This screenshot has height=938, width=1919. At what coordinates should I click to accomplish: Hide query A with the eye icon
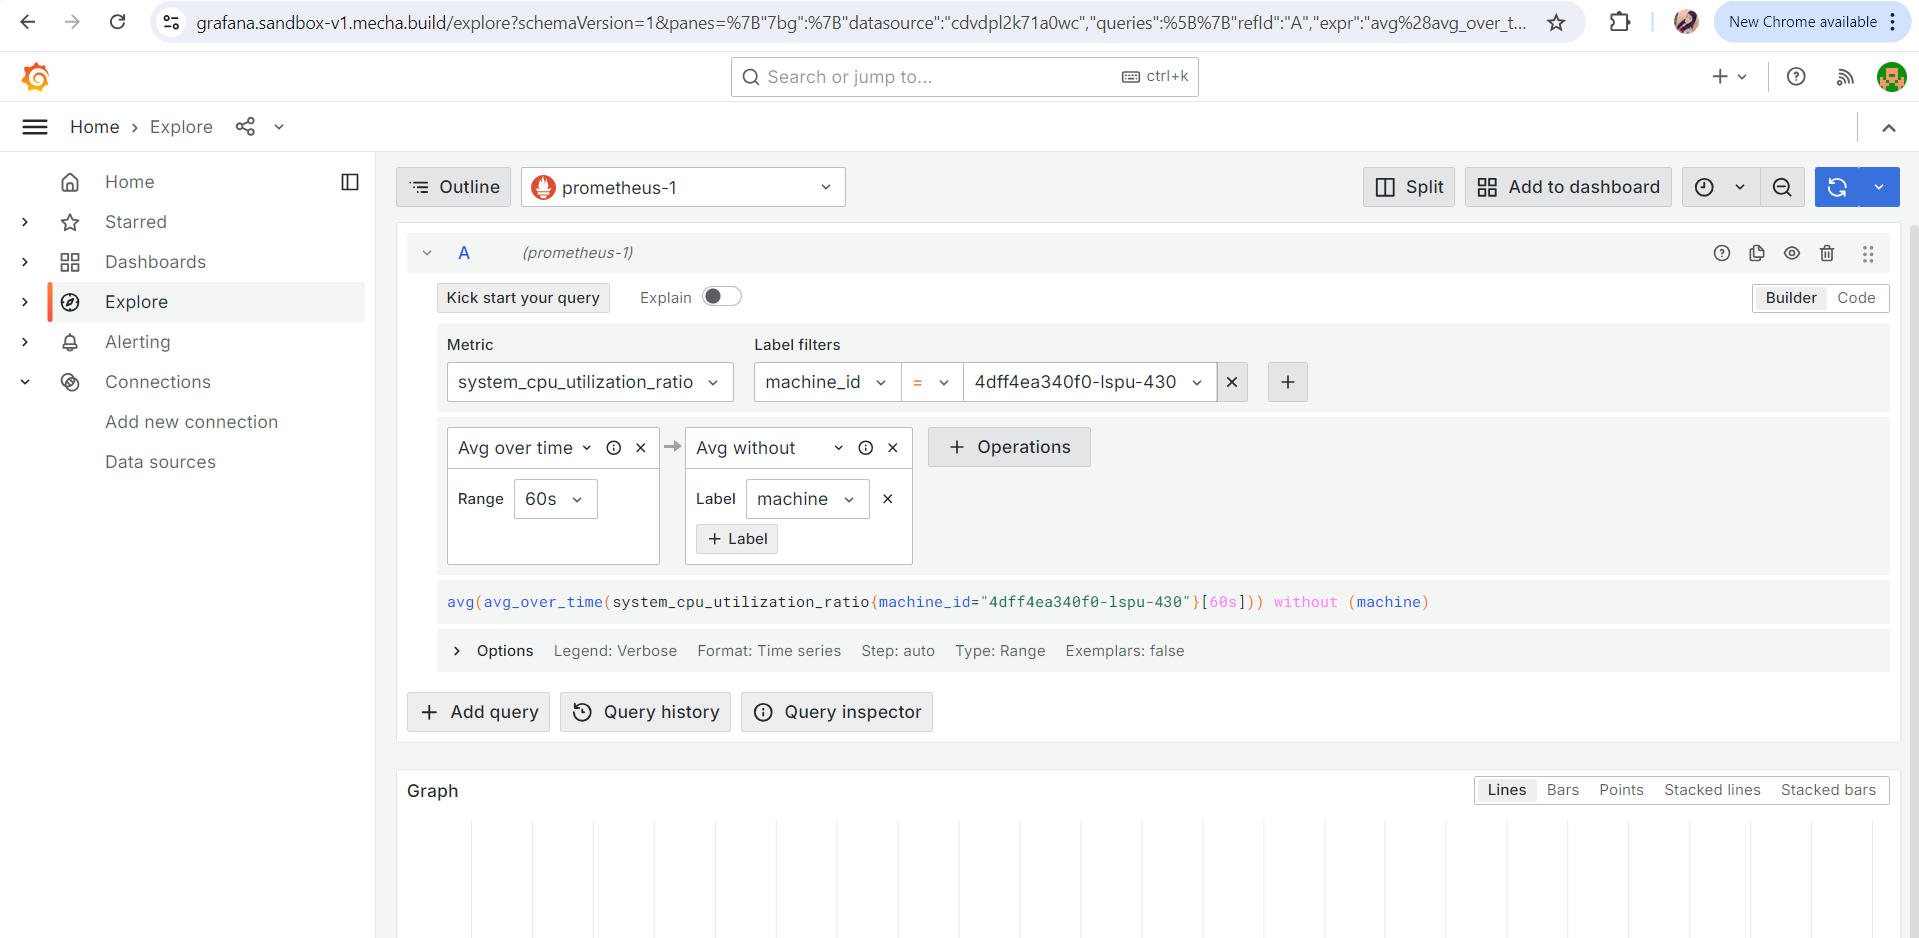(1792, 253)
